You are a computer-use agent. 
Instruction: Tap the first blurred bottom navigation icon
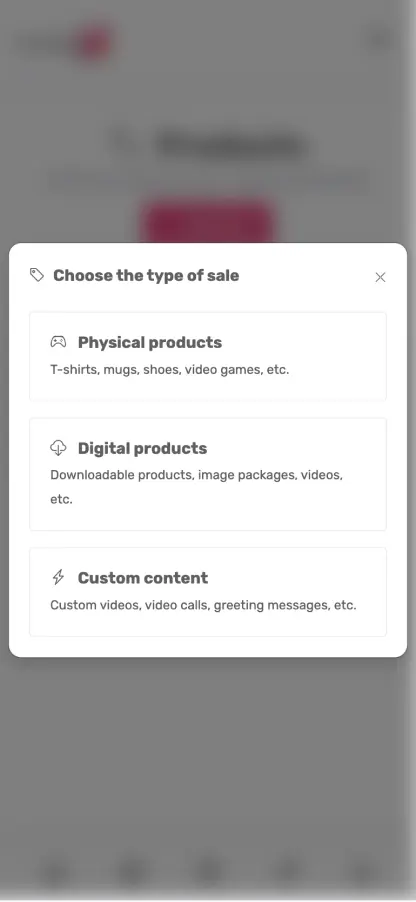[x=55, y=872]
